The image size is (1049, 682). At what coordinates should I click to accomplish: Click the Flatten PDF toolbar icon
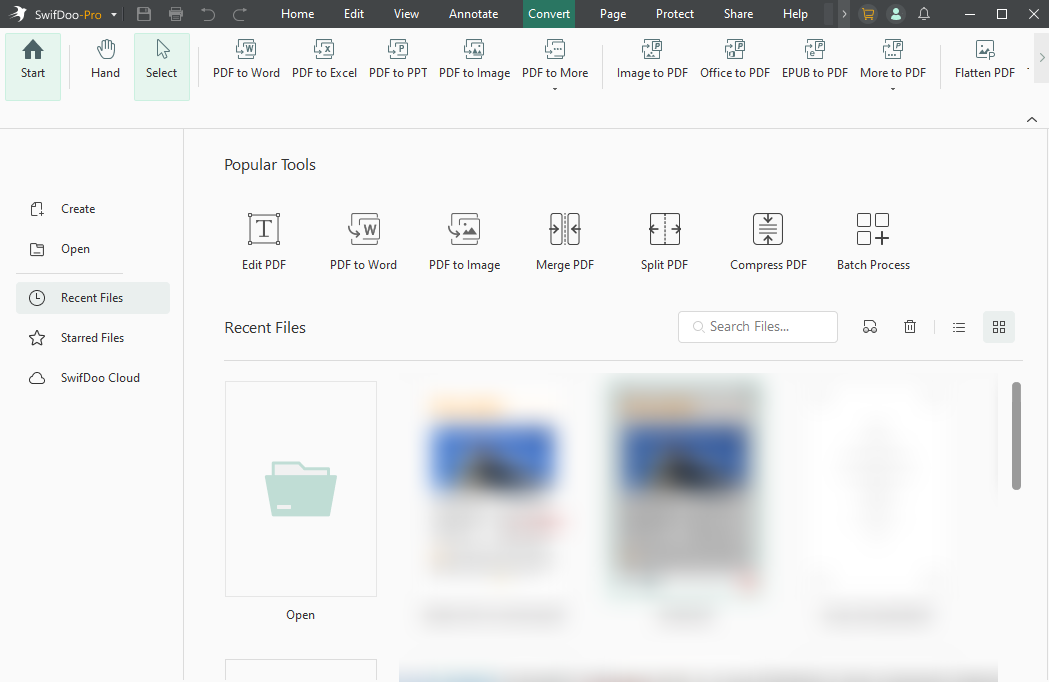[x=984, y=60]
